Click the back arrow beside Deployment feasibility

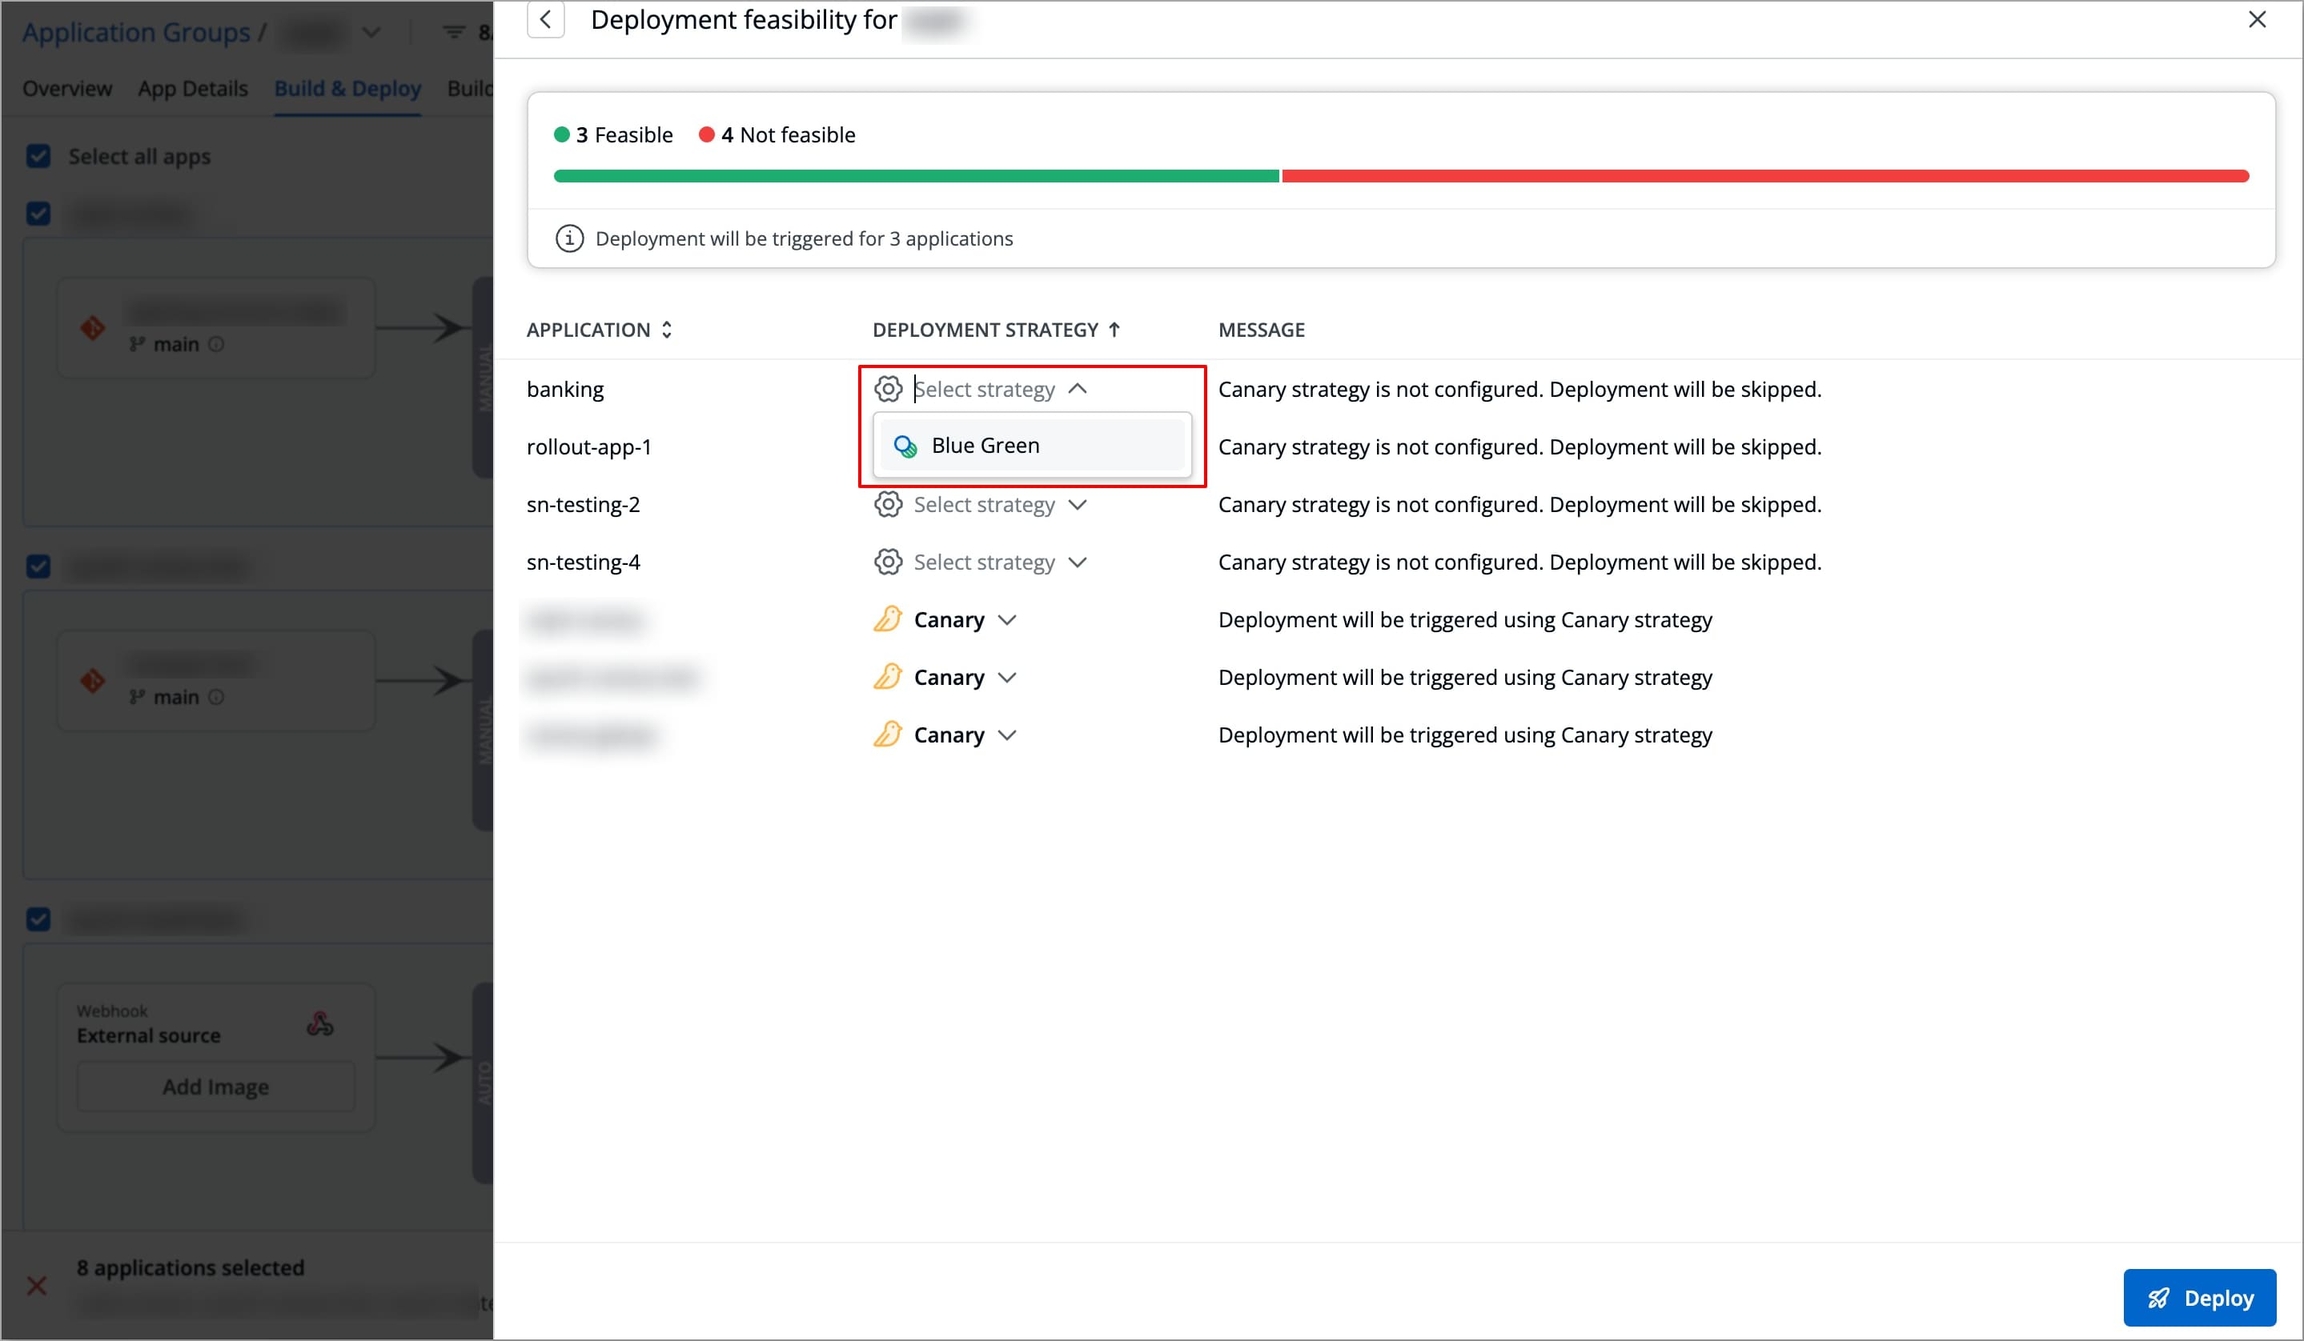546,20
